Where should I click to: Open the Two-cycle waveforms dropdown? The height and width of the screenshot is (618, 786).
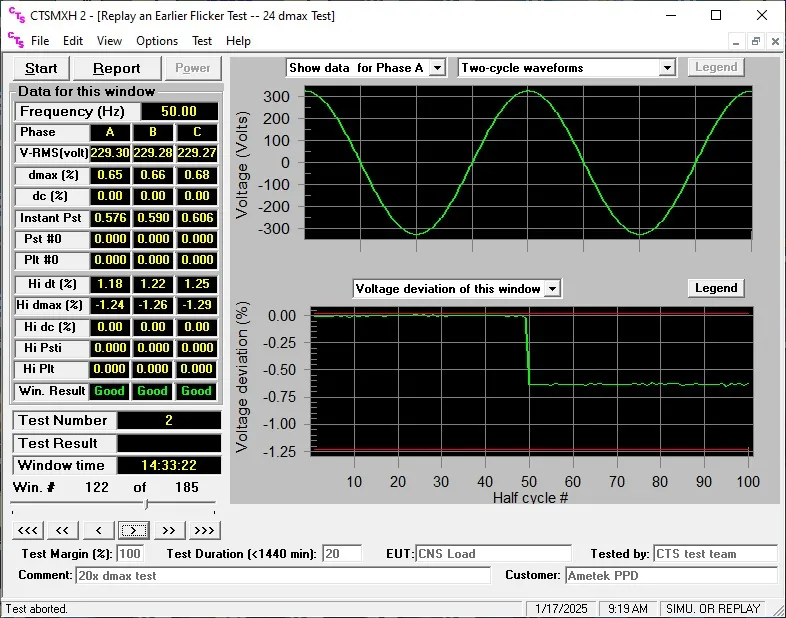point(667,68)
